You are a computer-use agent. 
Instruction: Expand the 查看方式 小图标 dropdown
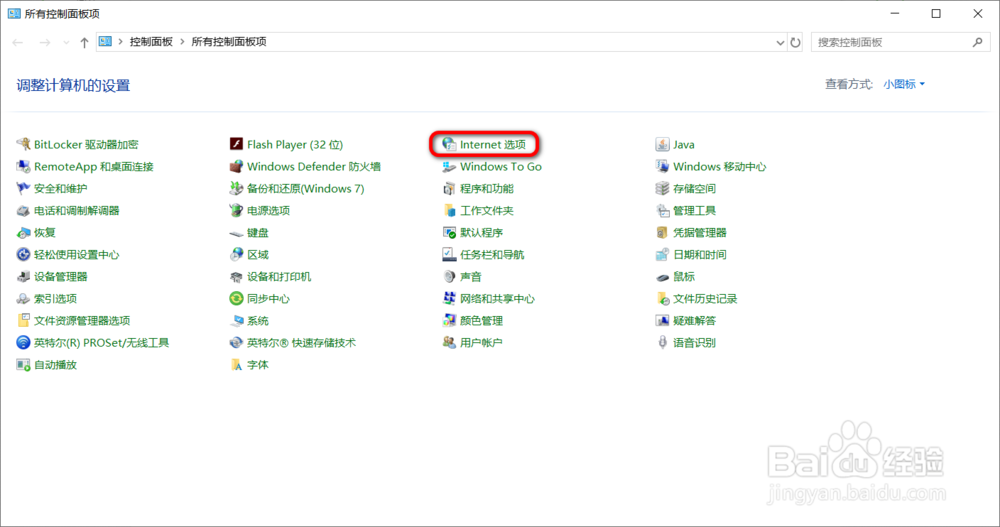(904, 84)
